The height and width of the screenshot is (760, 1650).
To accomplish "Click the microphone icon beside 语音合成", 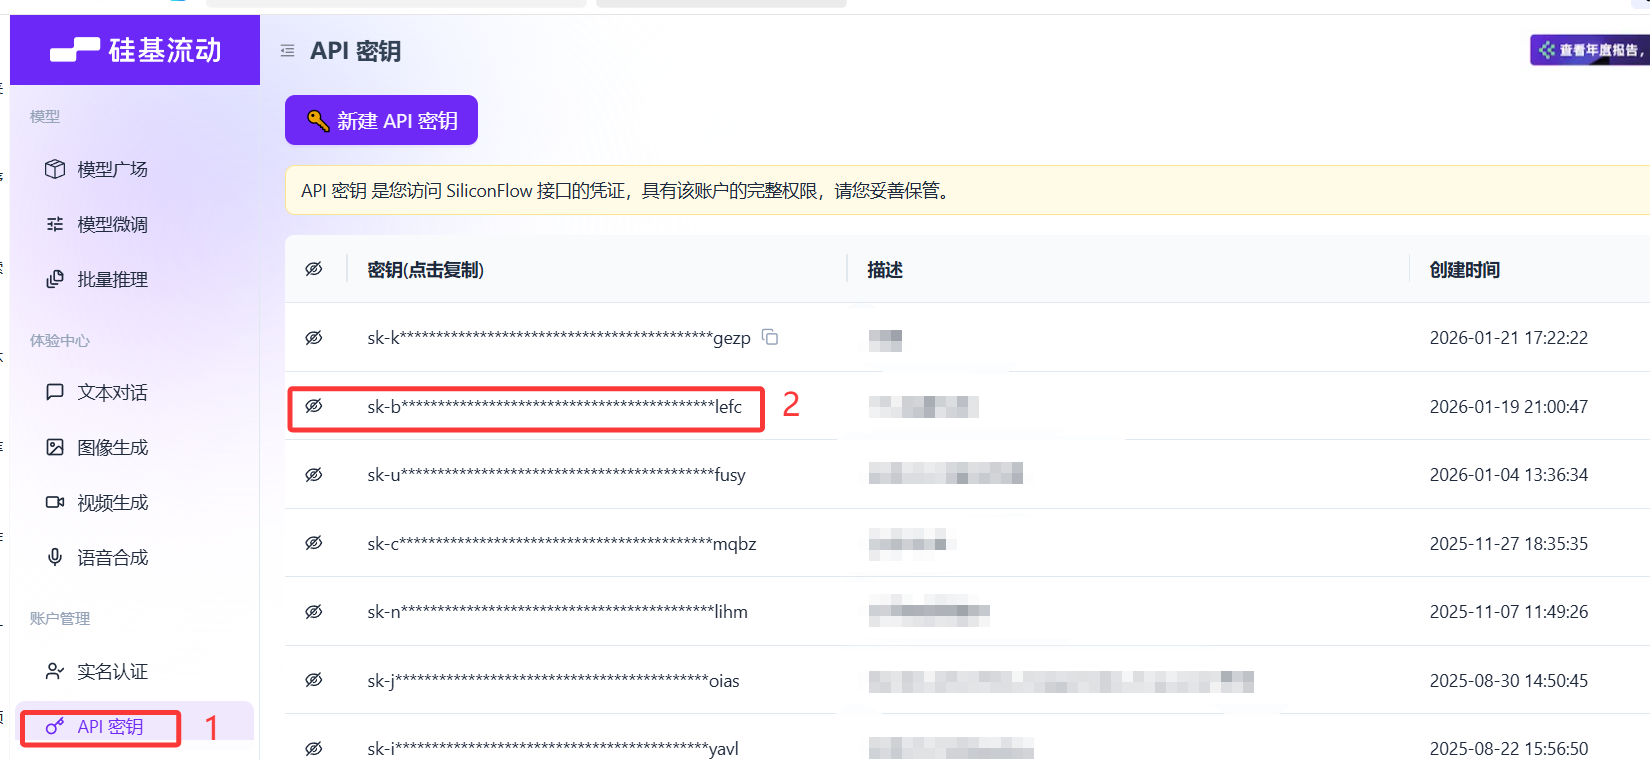I will point(55,557).
